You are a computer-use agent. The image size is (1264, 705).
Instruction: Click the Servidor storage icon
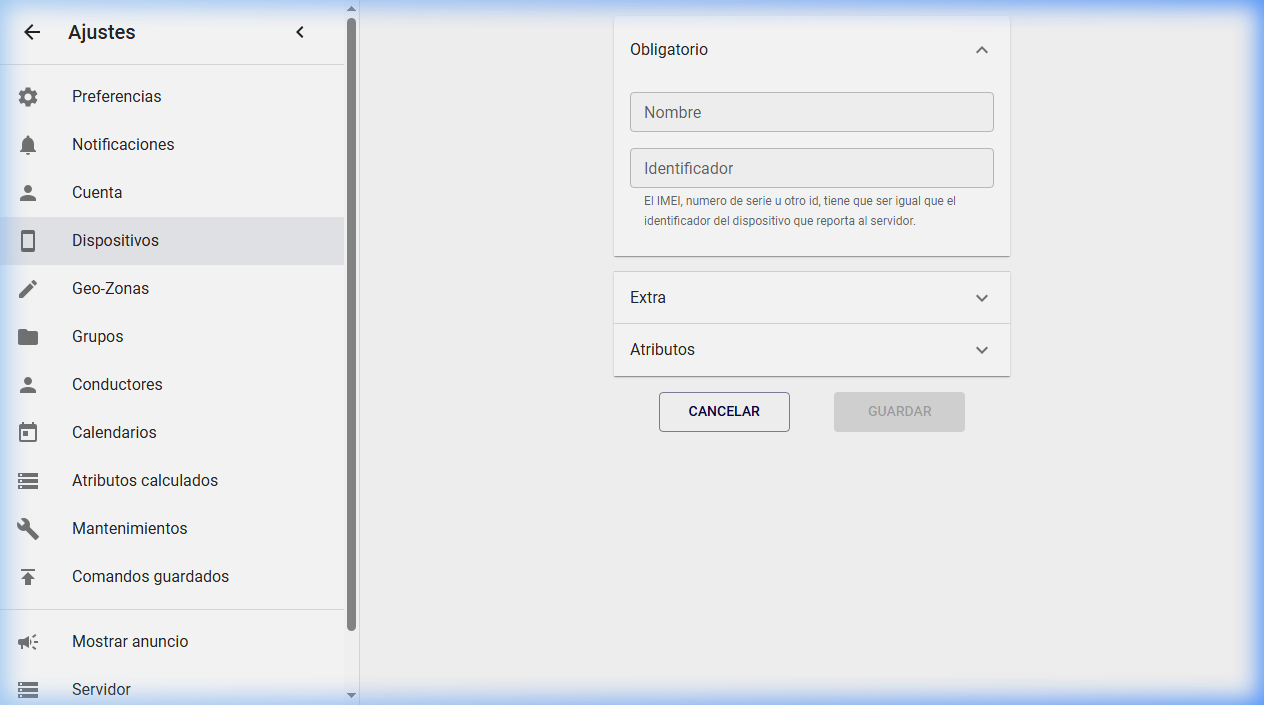pos(28,690)
